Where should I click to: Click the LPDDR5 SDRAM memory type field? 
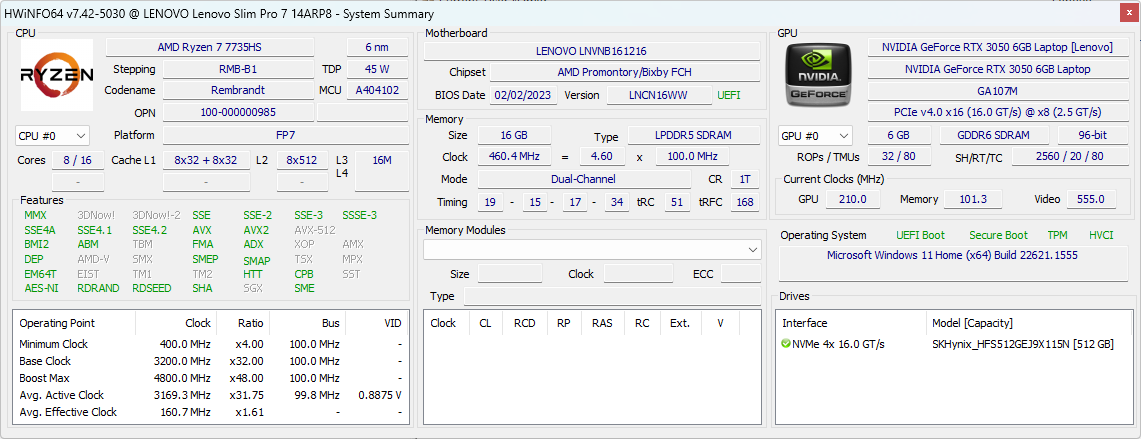point(691,137)
